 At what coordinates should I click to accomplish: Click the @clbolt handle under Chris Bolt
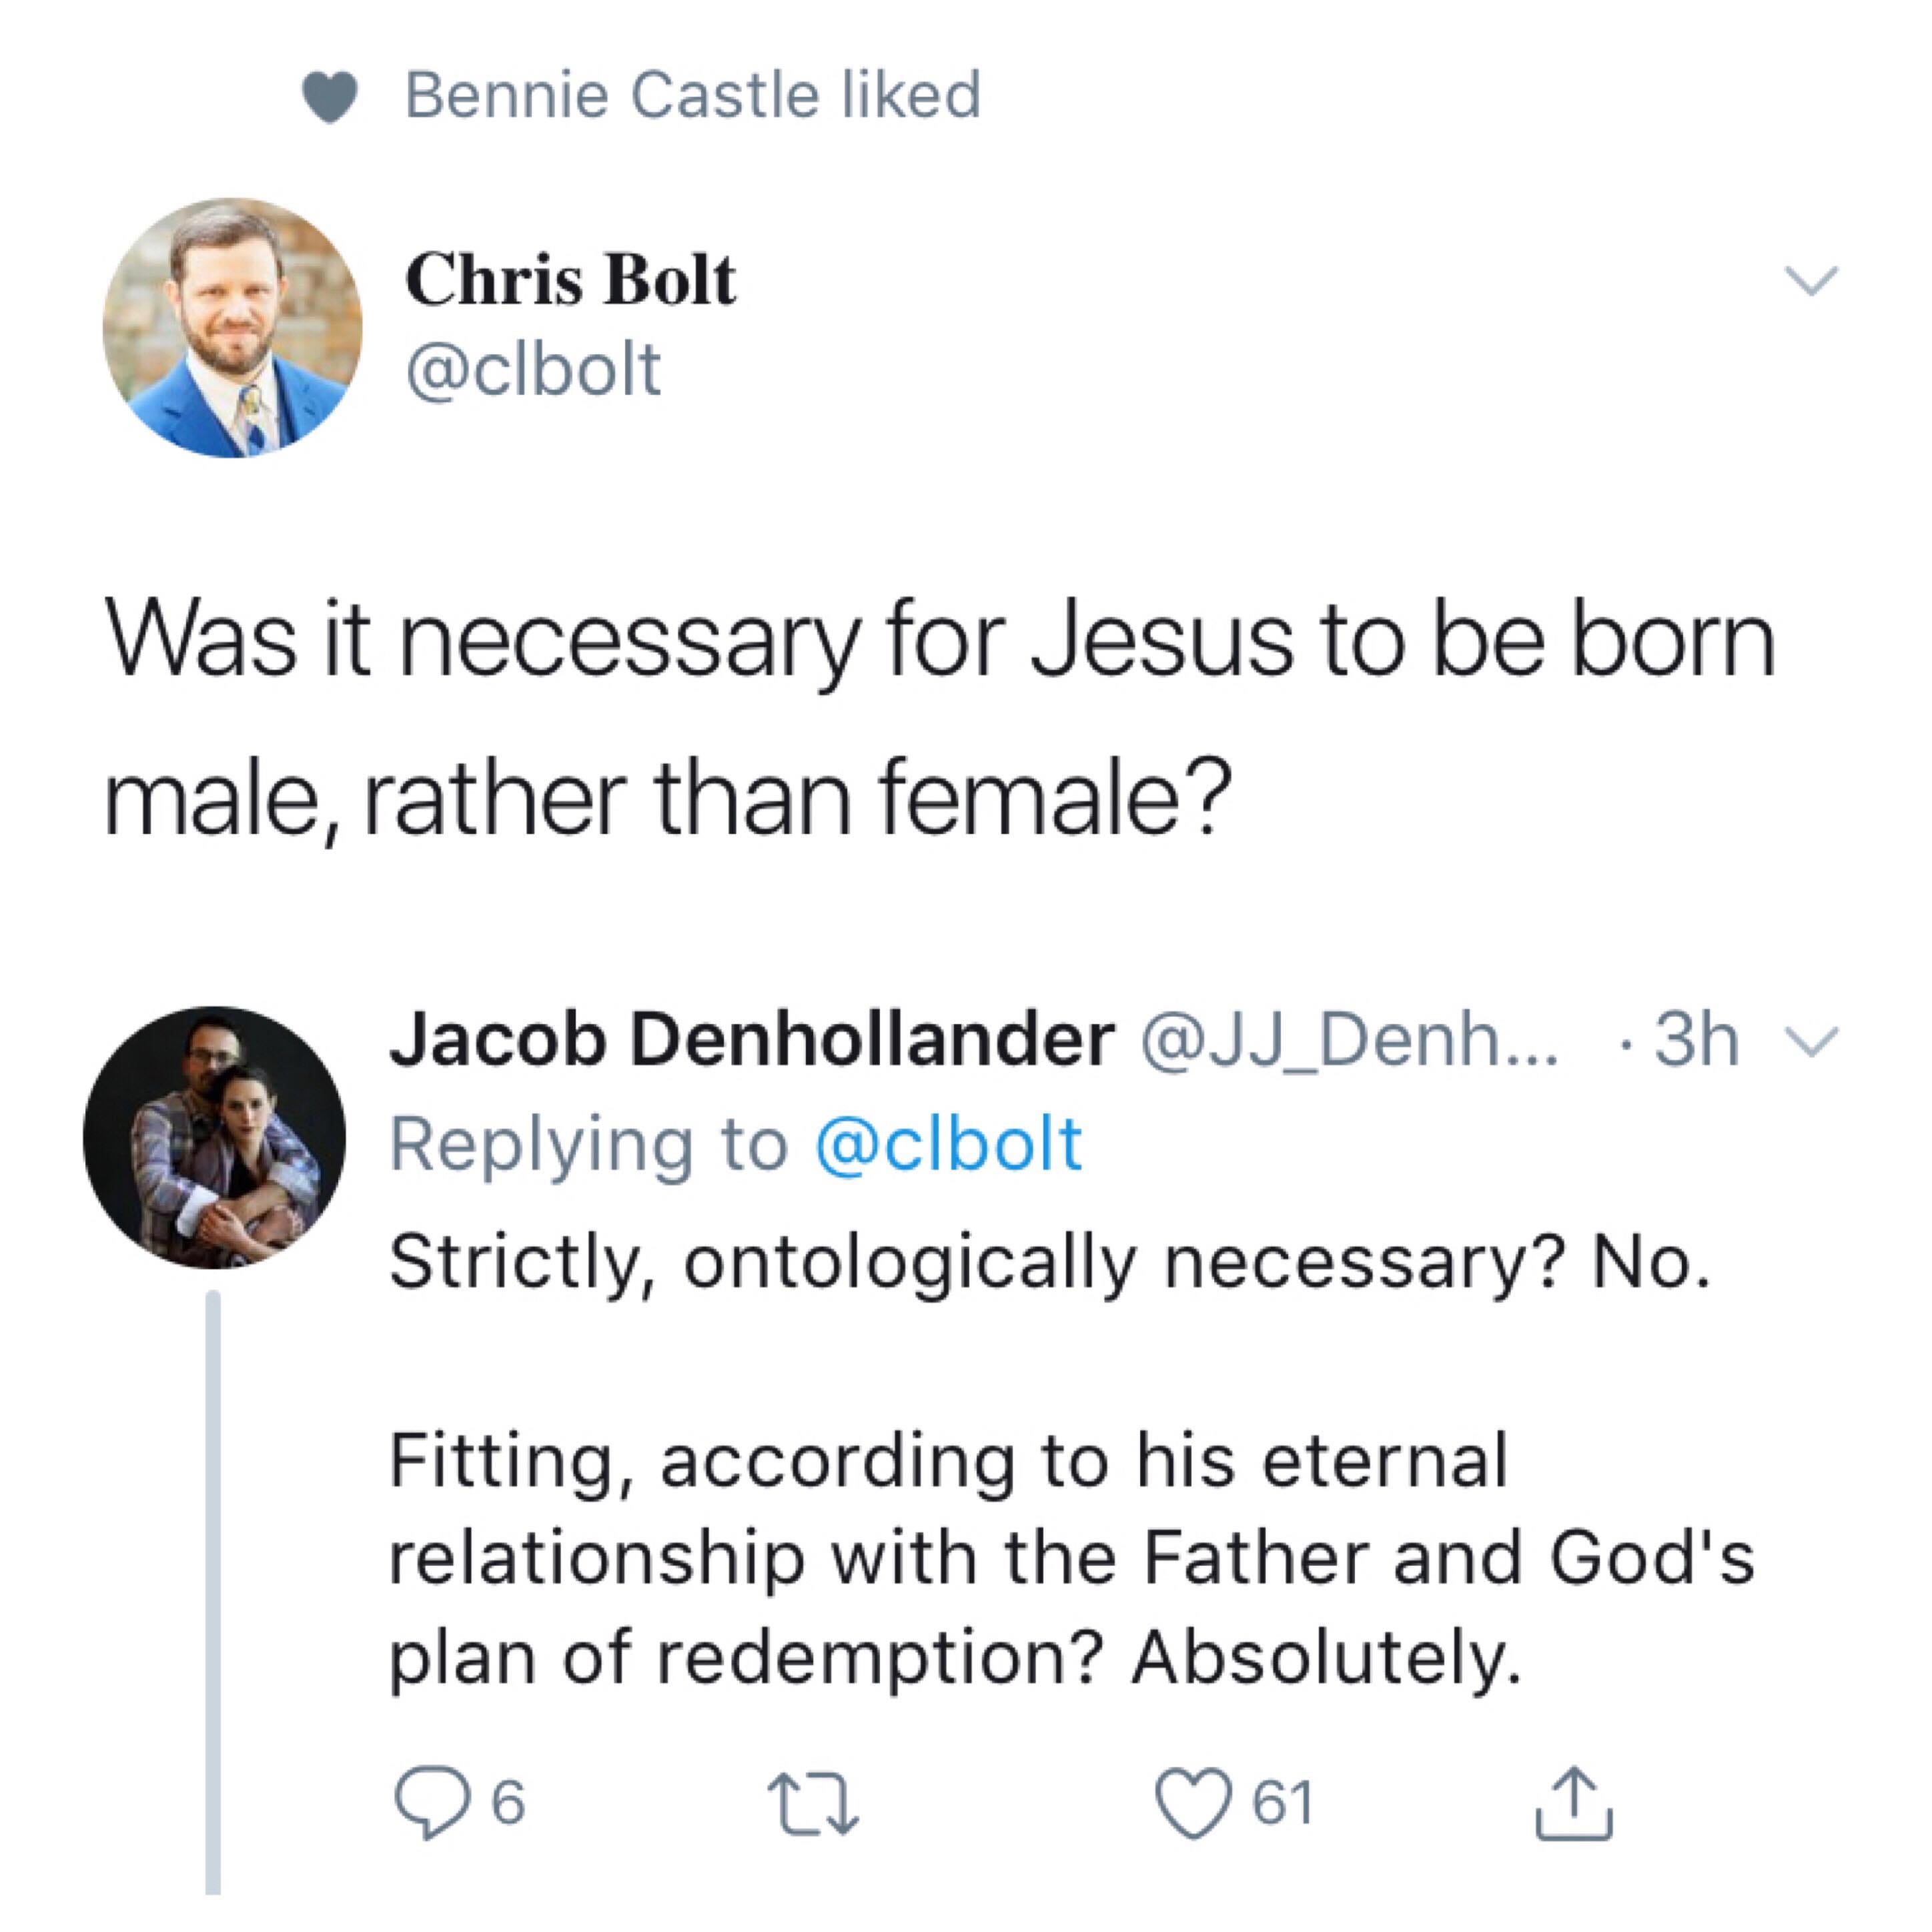point(533,370)
